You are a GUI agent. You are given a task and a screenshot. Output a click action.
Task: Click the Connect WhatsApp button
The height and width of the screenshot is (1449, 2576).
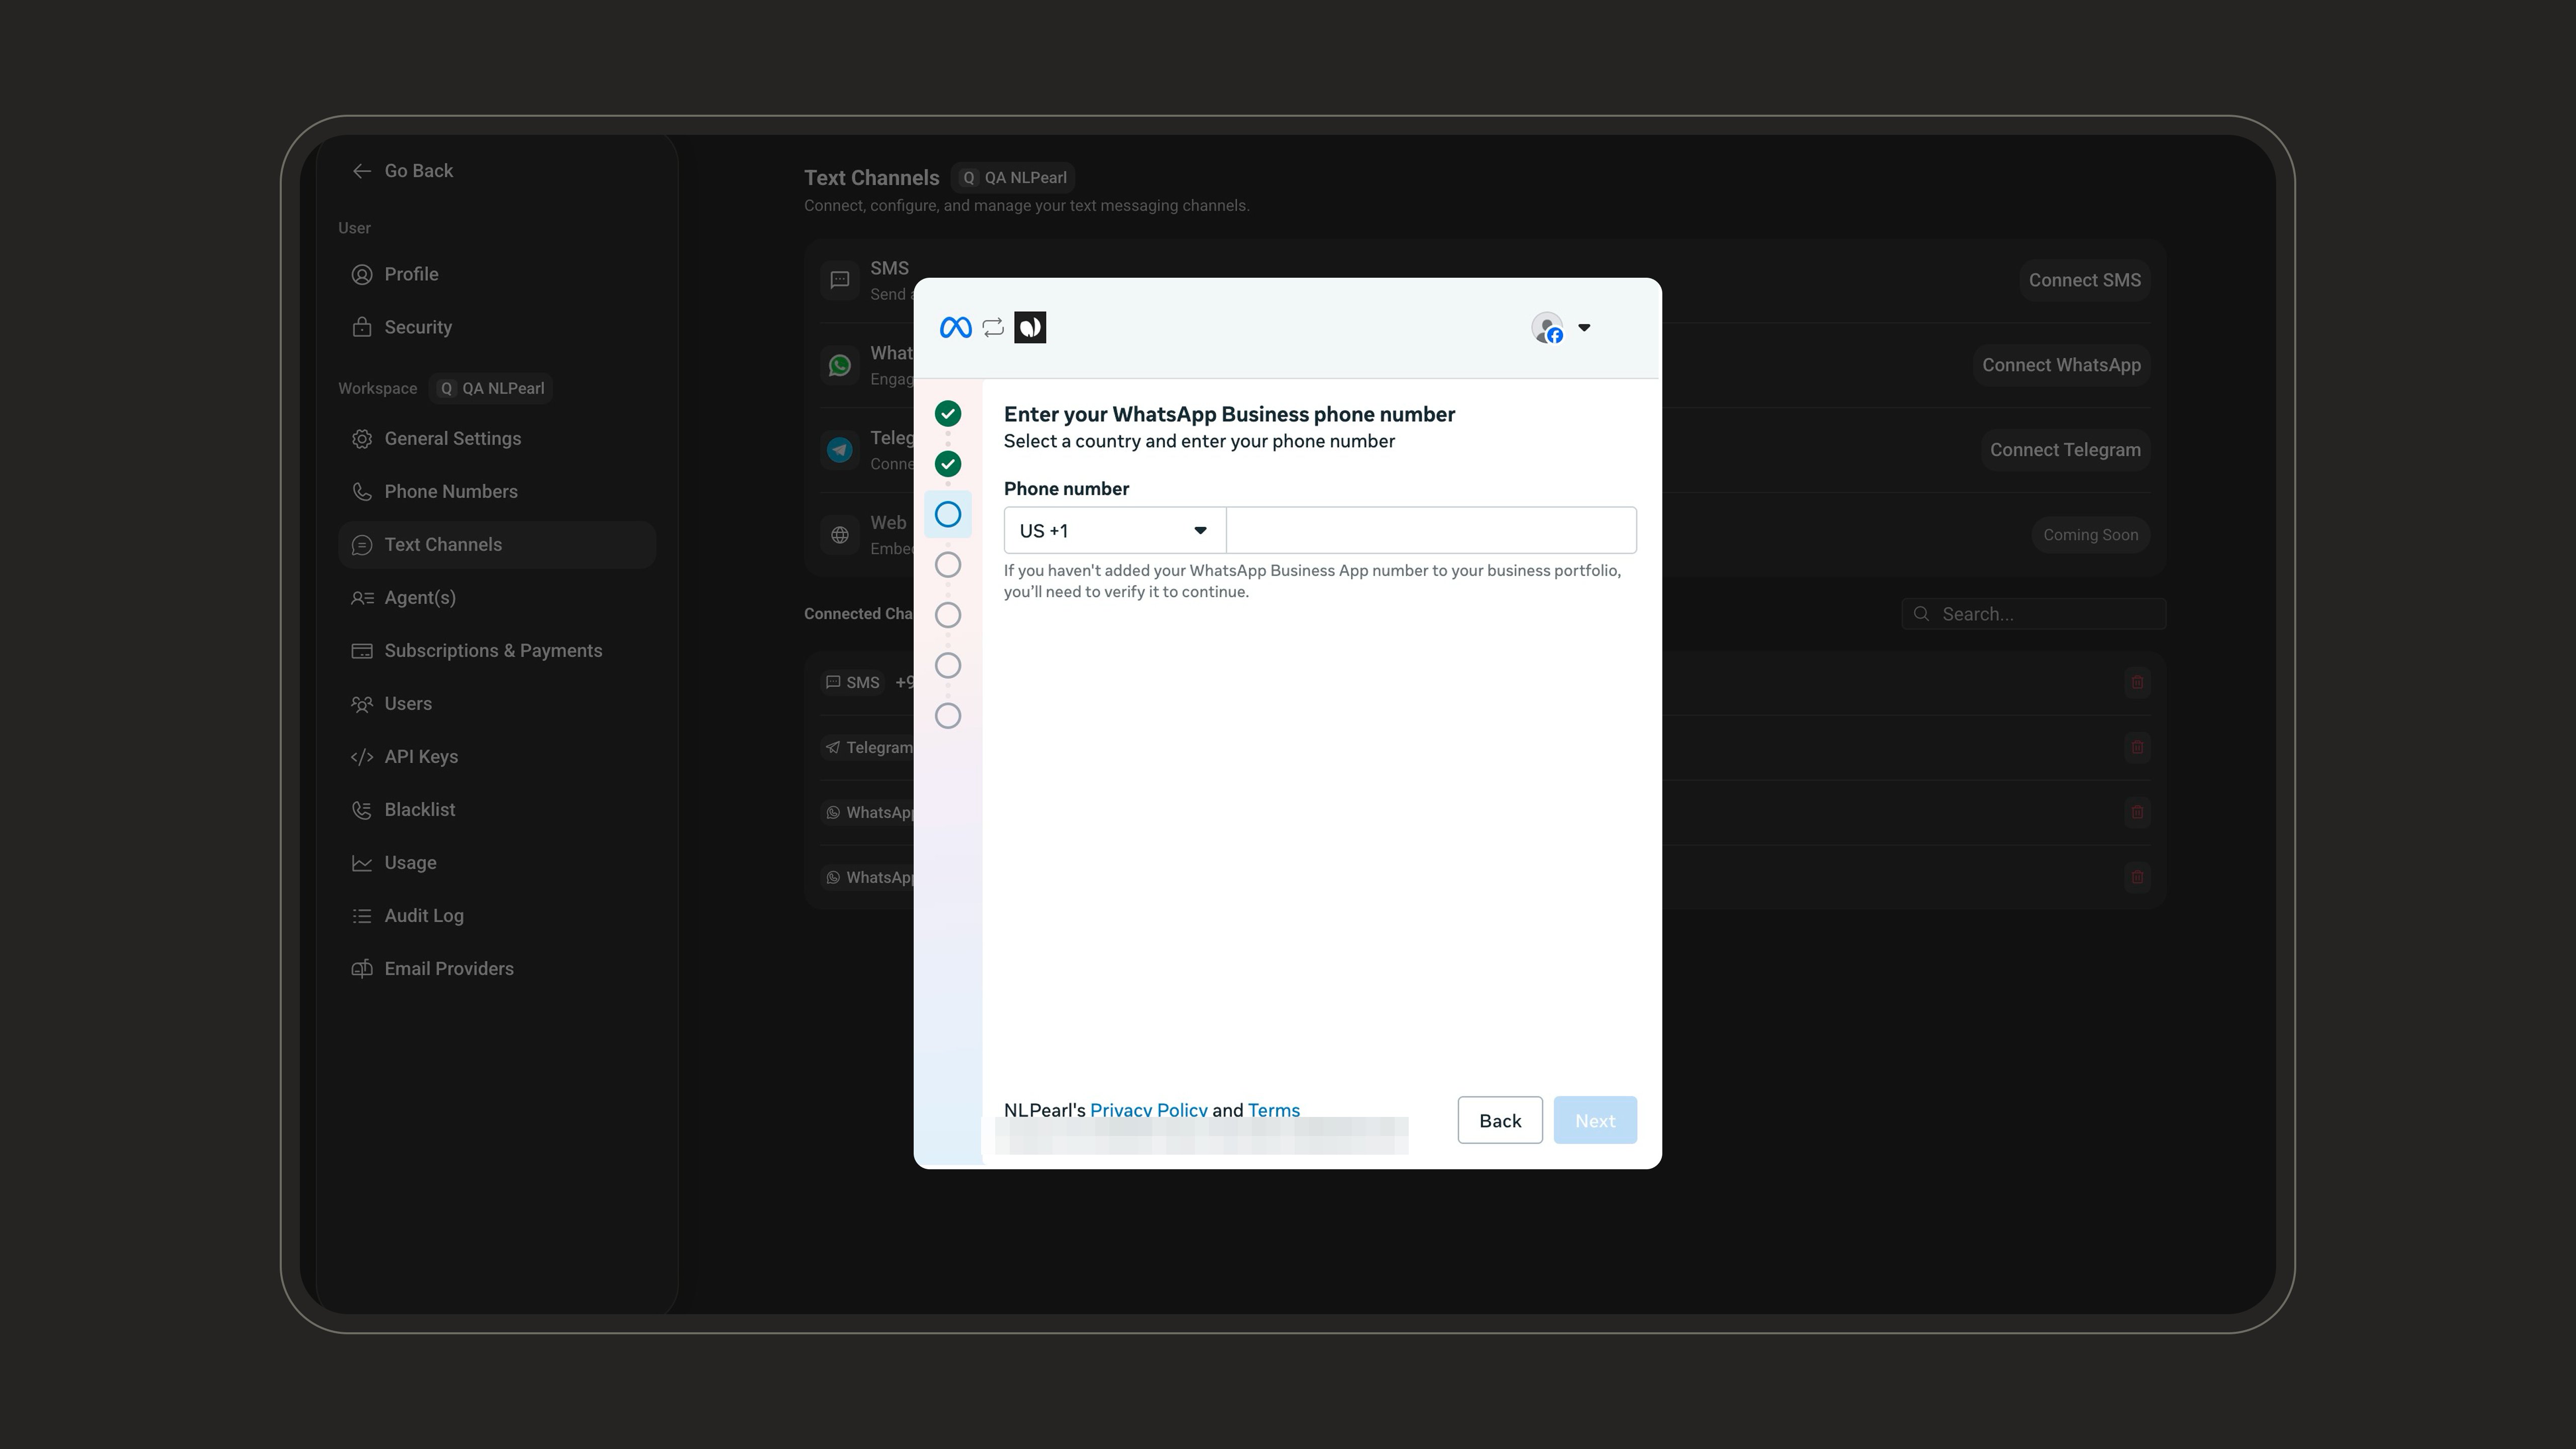pyautogui.click(x=2061, y=365)
